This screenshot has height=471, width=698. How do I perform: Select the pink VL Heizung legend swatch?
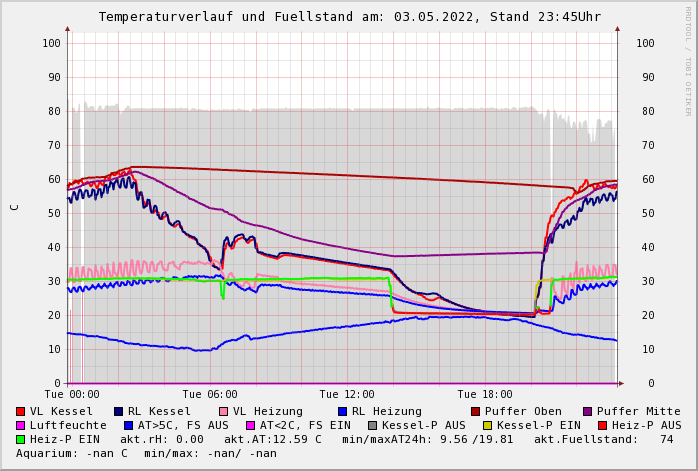coord(224,411)
